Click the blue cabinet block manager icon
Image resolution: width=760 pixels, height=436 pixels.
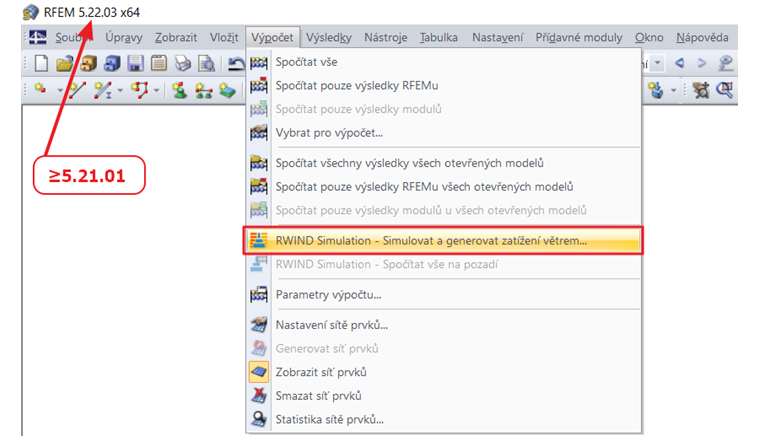(x=111, y=63)
